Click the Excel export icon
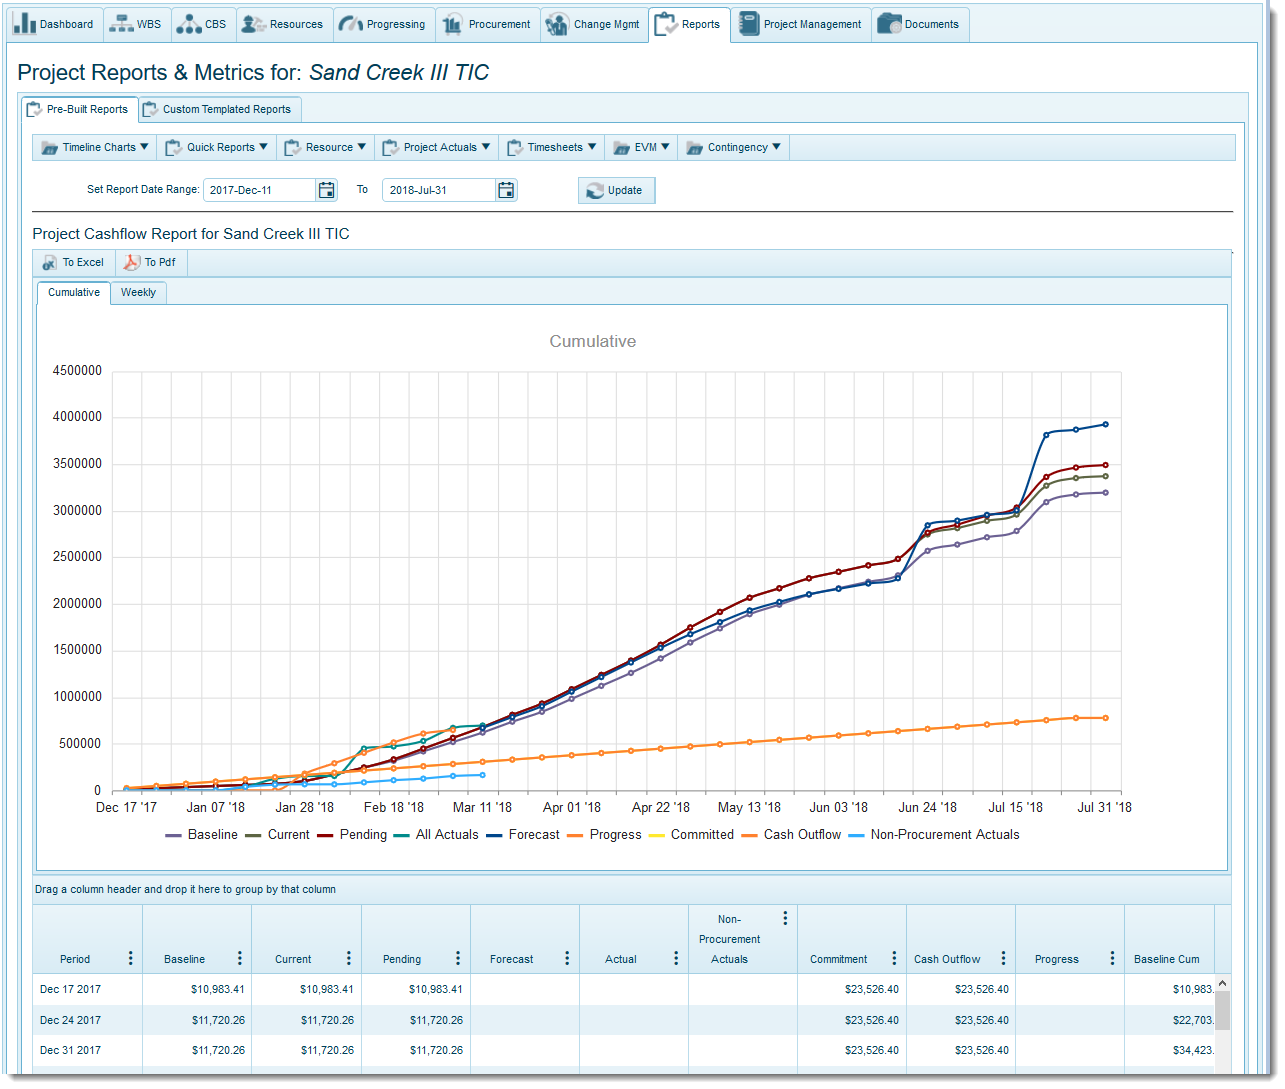This screenshot has width=1285, height=1089. (49, 262)
